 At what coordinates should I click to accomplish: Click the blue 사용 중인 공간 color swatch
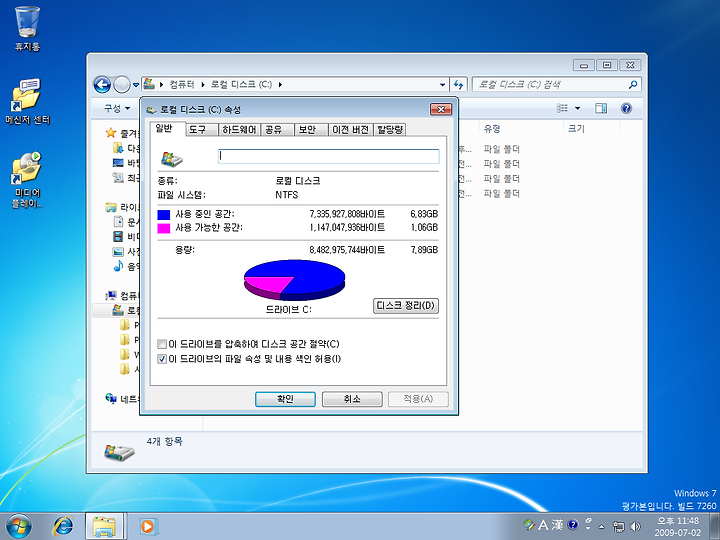coord(163,214)
